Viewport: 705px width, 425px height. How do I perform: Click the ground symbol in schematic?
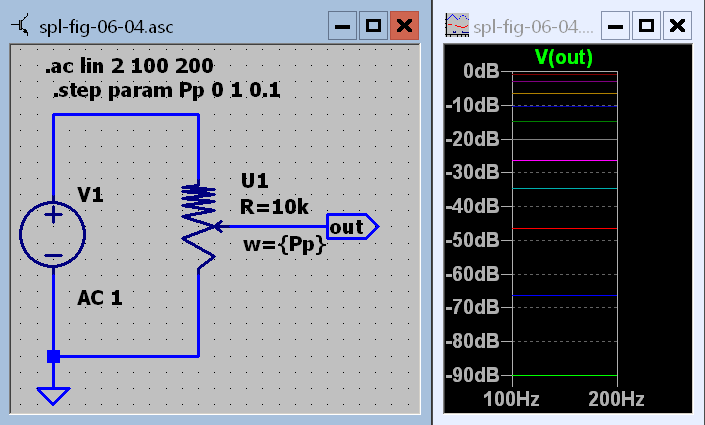[53, 394]
